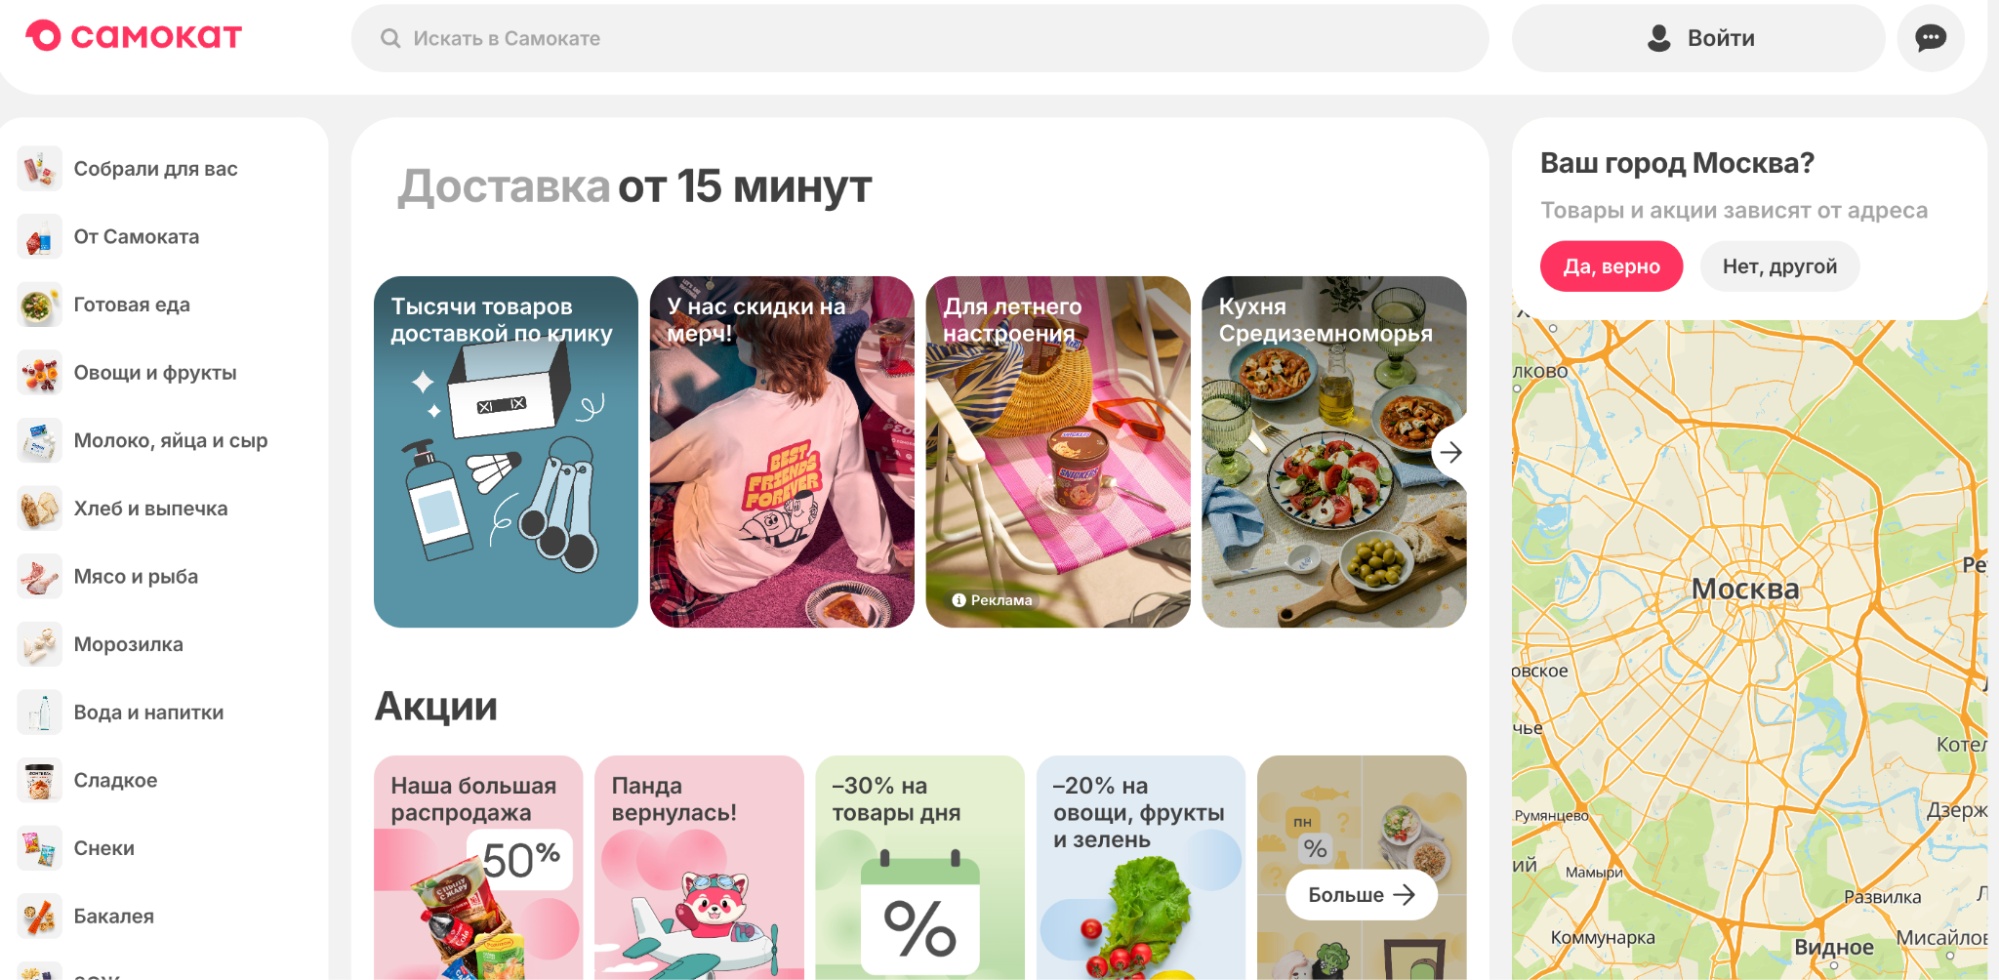Image resolution: width=1999 pixels, height=980 pixels.
Task: Click the Москва label on the map
Action: tap(1745, 589)
